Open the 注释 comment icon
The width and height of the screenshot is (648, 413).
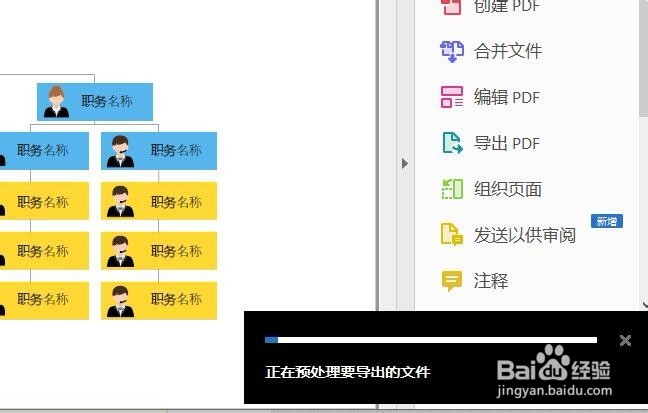point(452,281)
